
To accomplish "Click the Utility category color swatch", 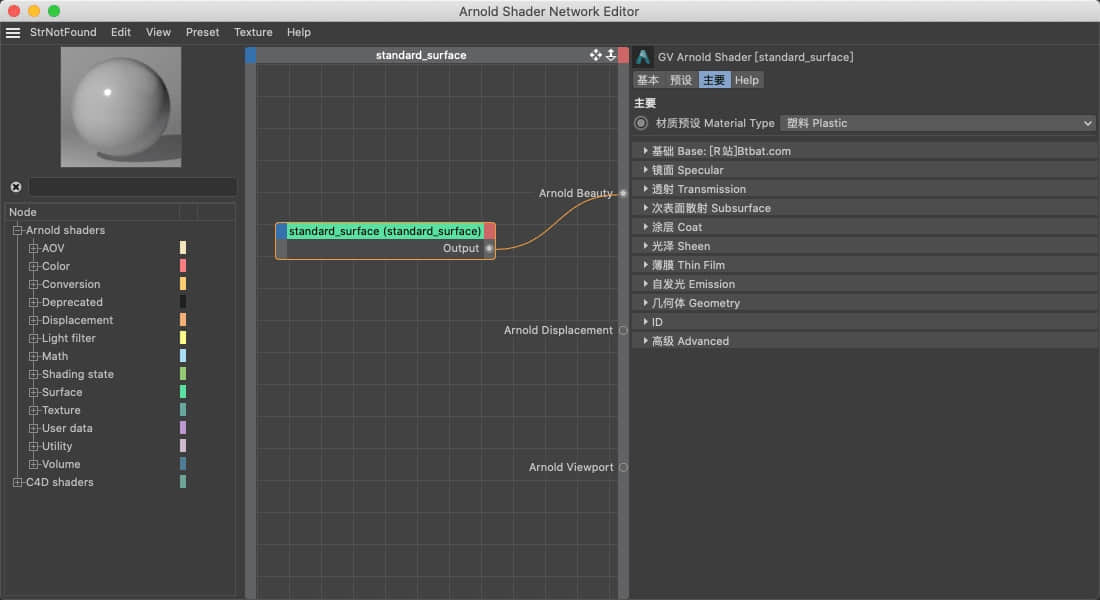I will pyautogui.click(x=183, y=446).
